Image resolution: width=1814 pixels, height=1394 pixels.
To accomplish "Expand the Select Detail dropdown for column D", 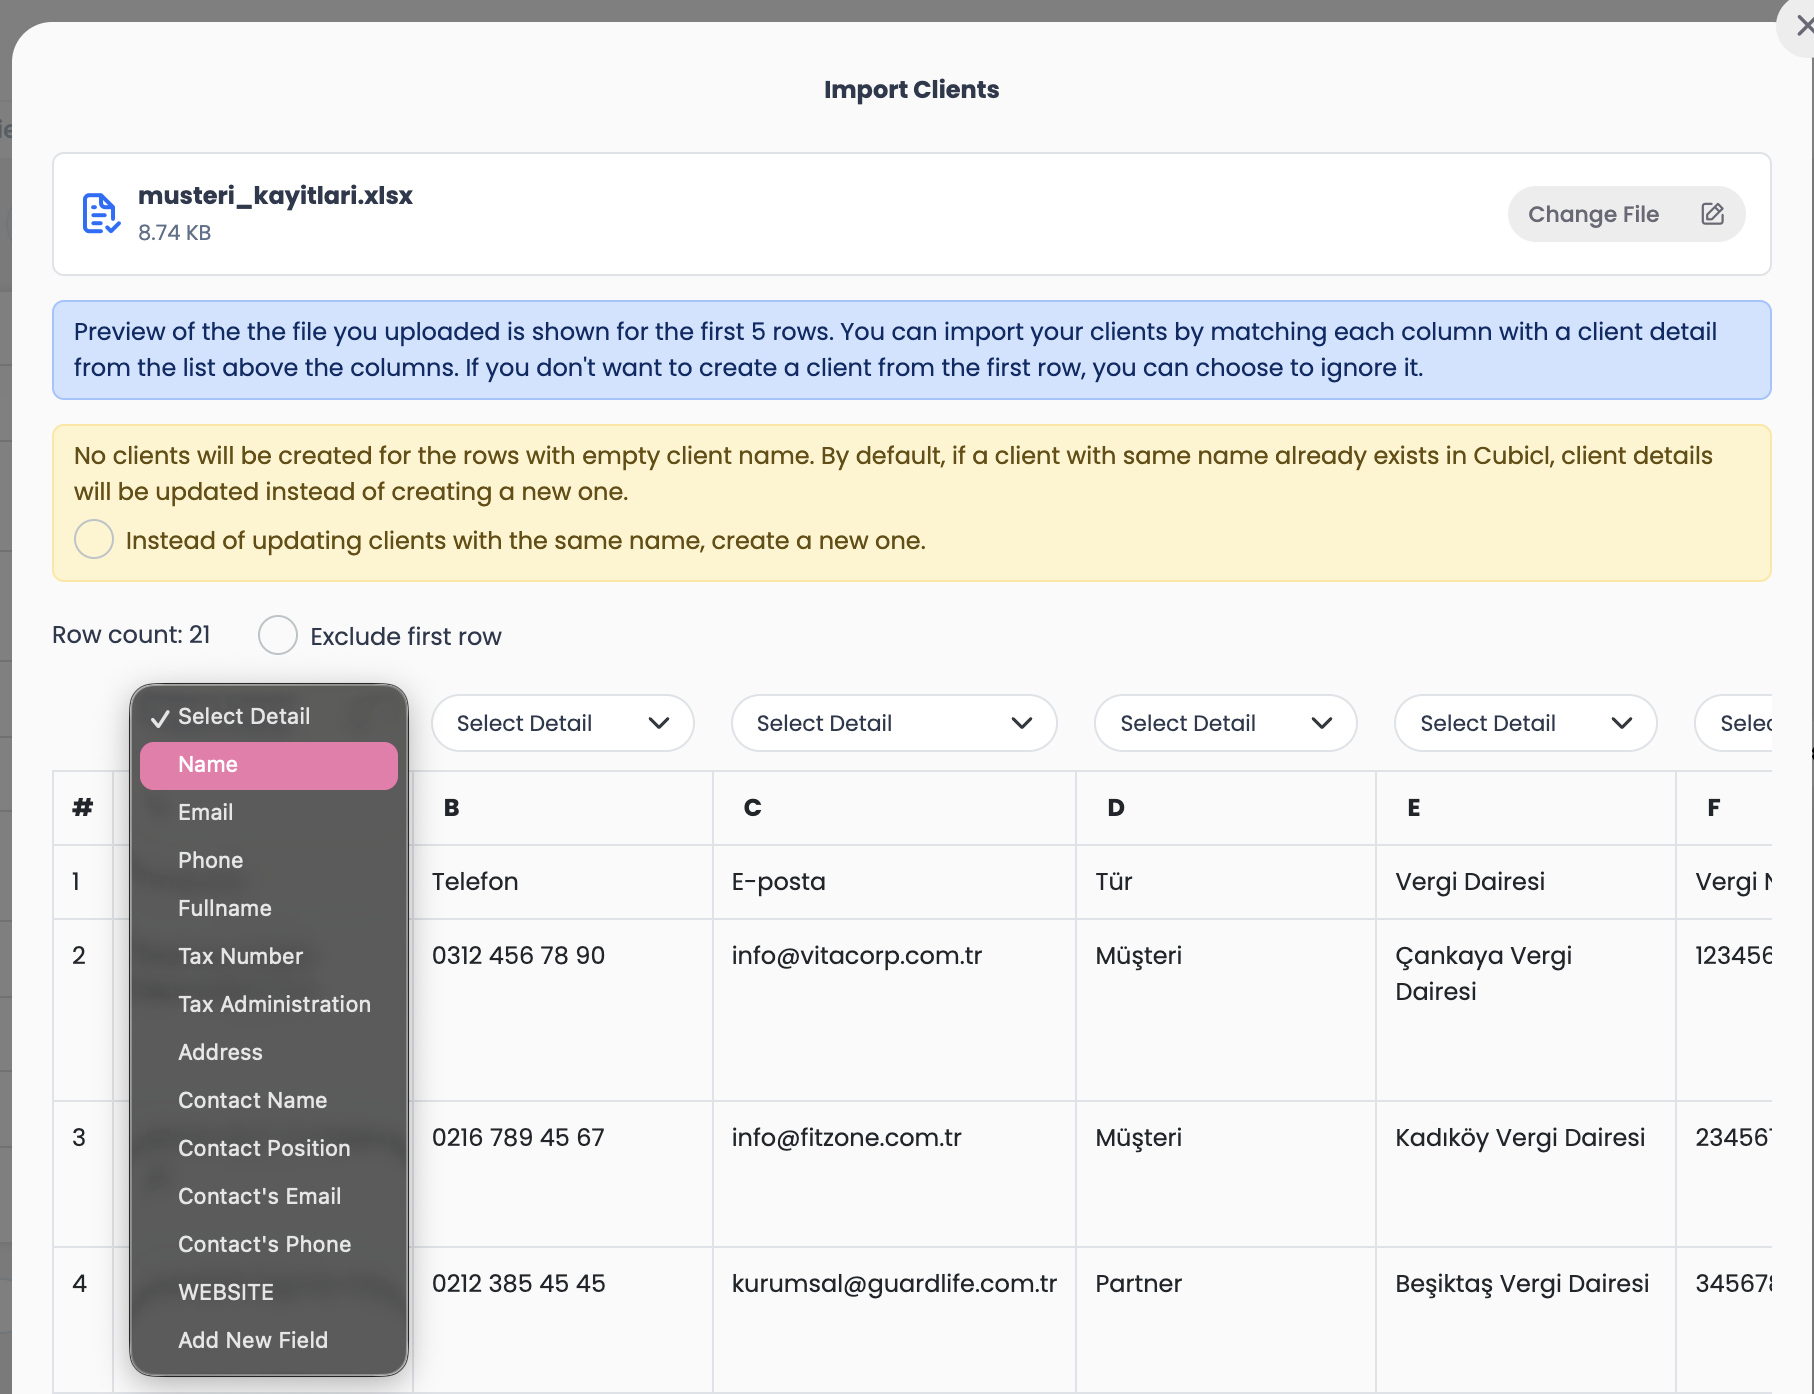I will [x=1225, y=723].
